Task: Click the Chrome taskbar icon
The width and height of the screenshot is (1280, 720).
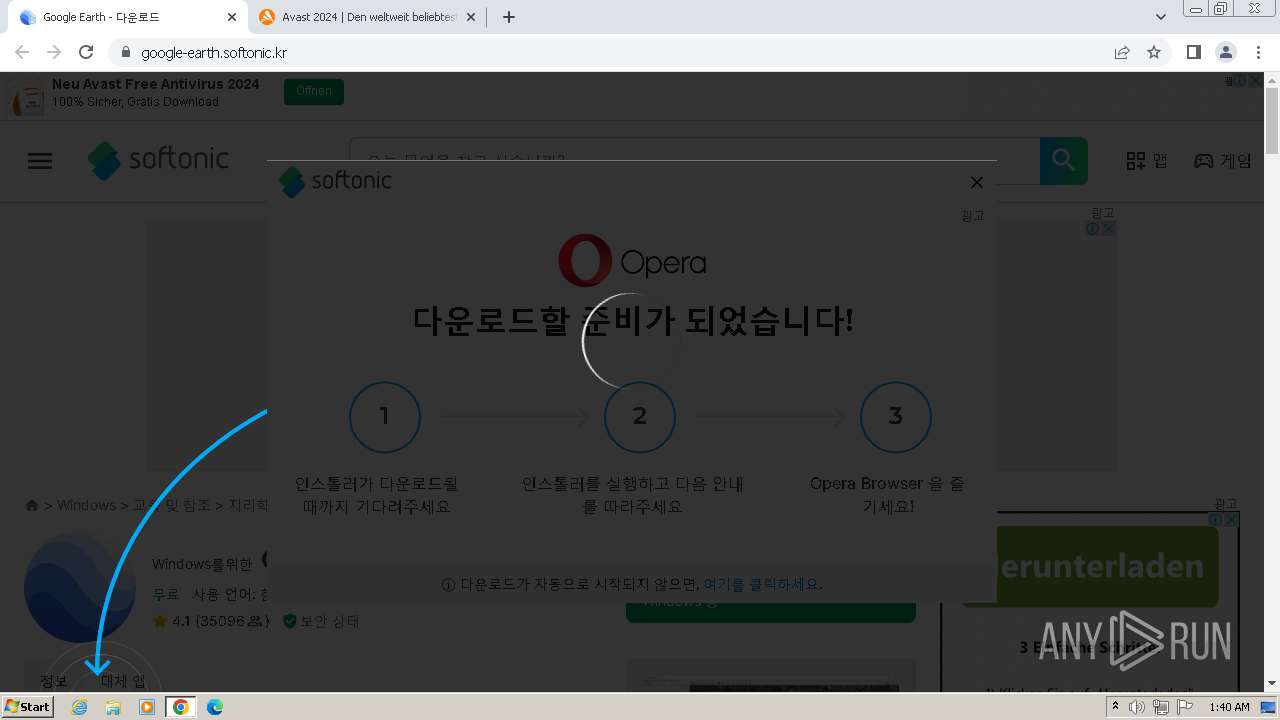Action: tap(181, 707)
